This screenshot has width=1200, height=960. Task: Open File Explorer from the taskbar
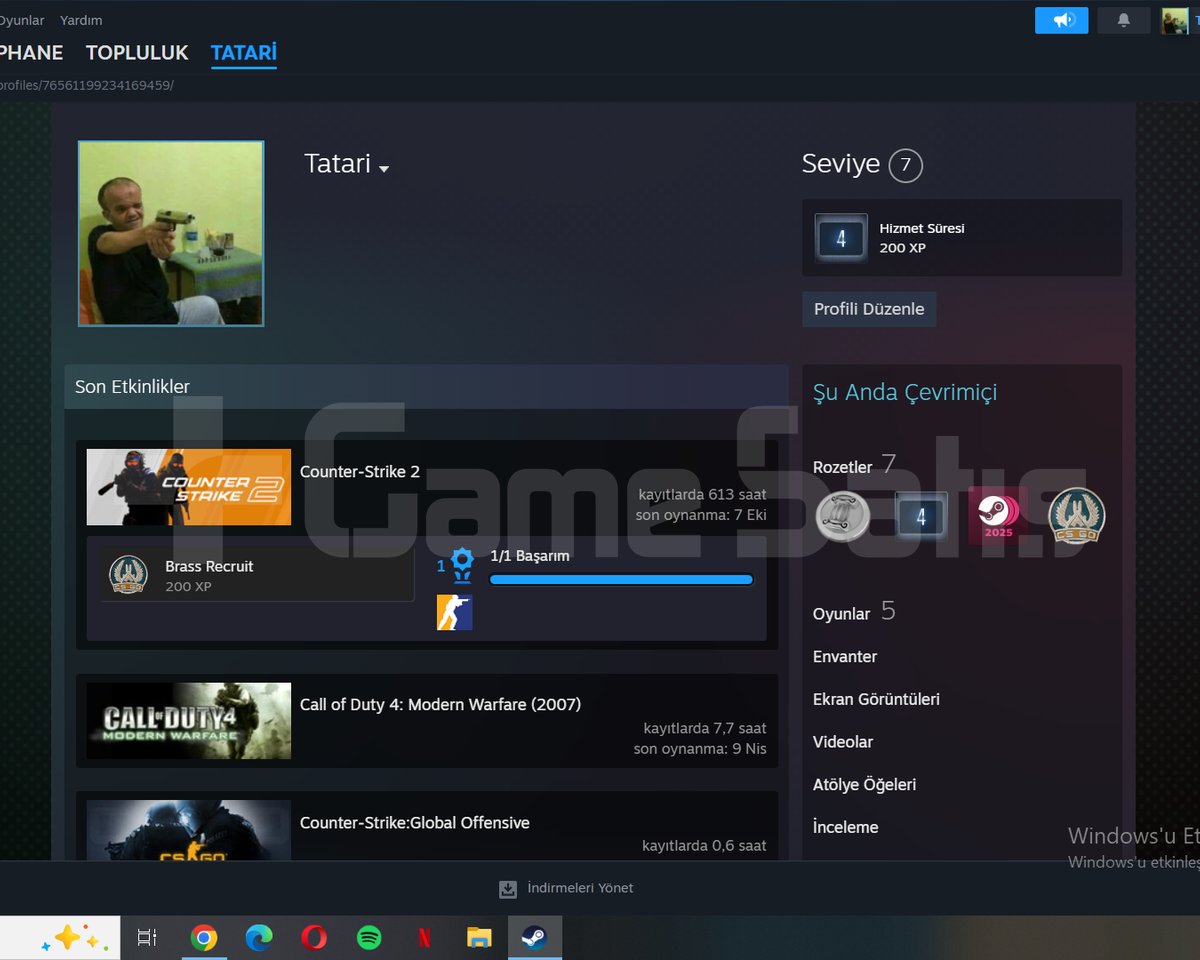tap(479, 938)
